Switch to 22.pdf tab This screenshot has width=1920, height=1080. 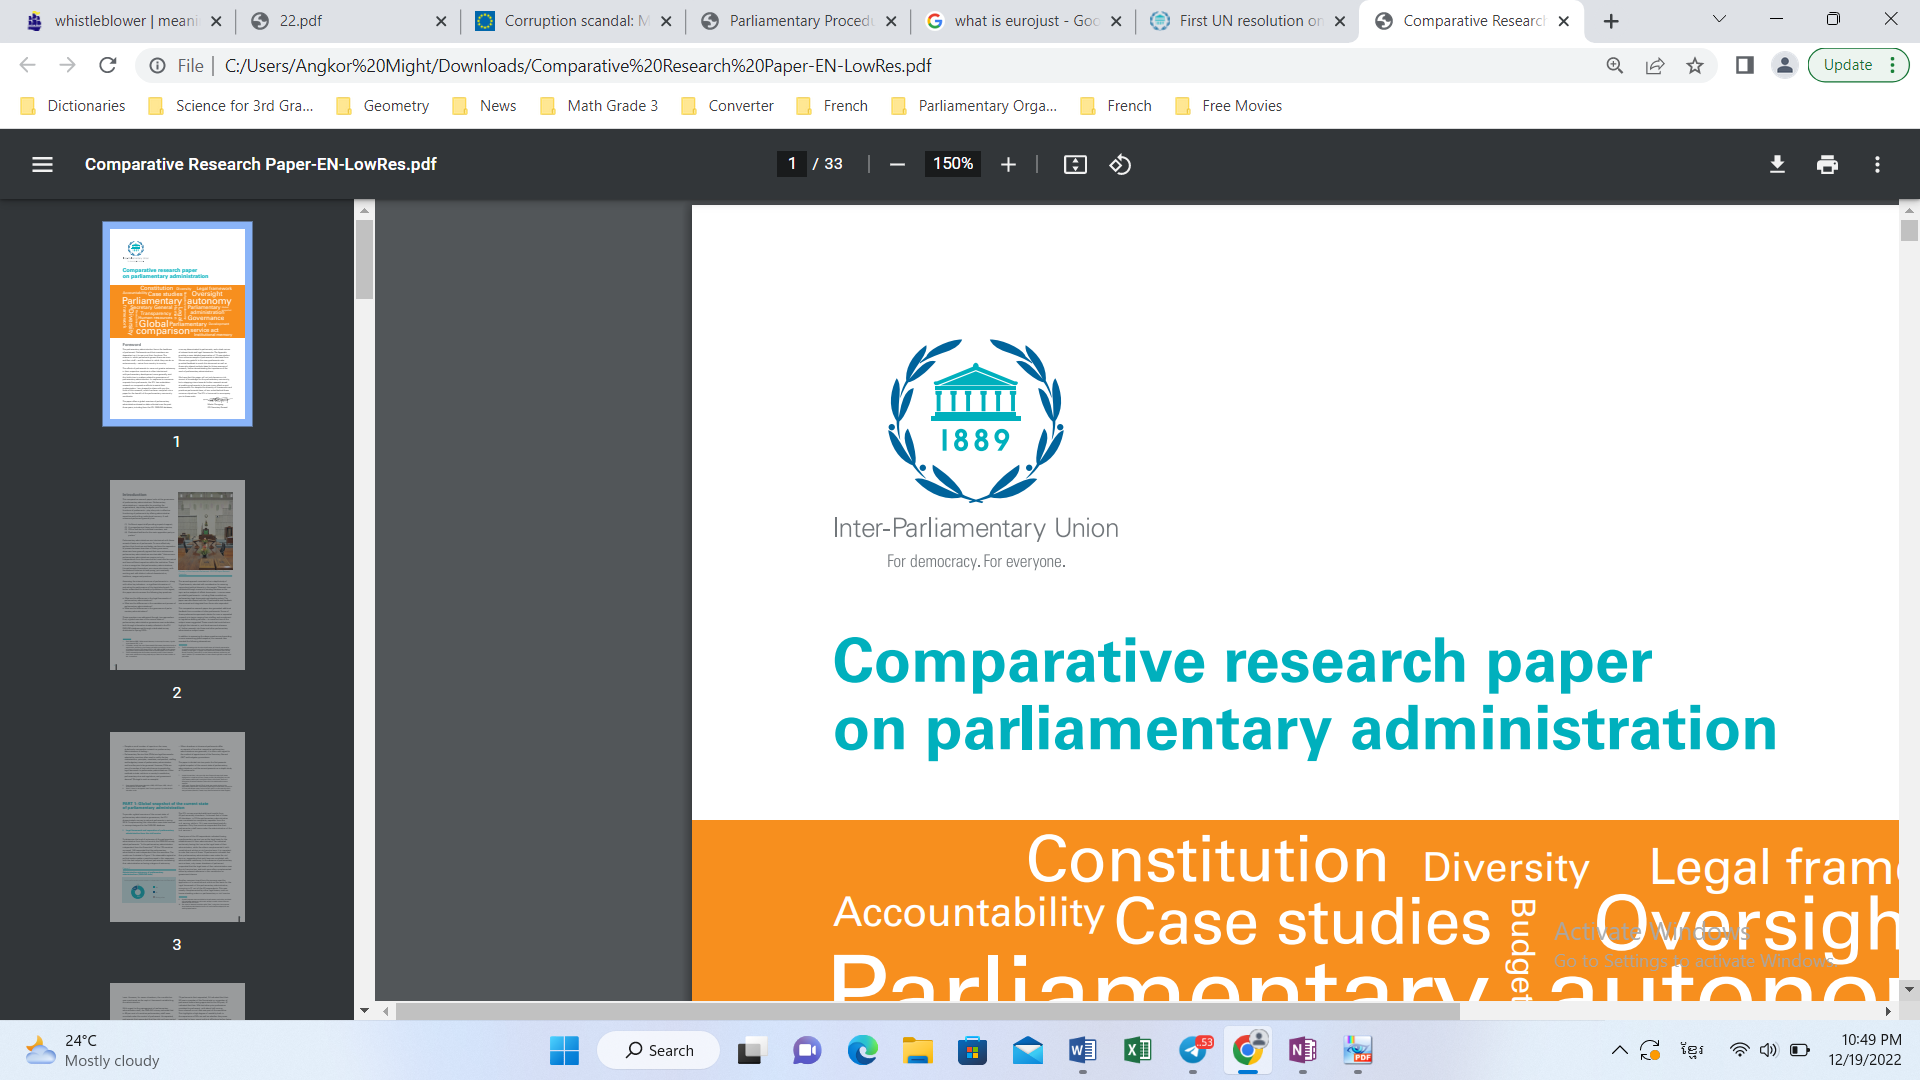point(348,21)
